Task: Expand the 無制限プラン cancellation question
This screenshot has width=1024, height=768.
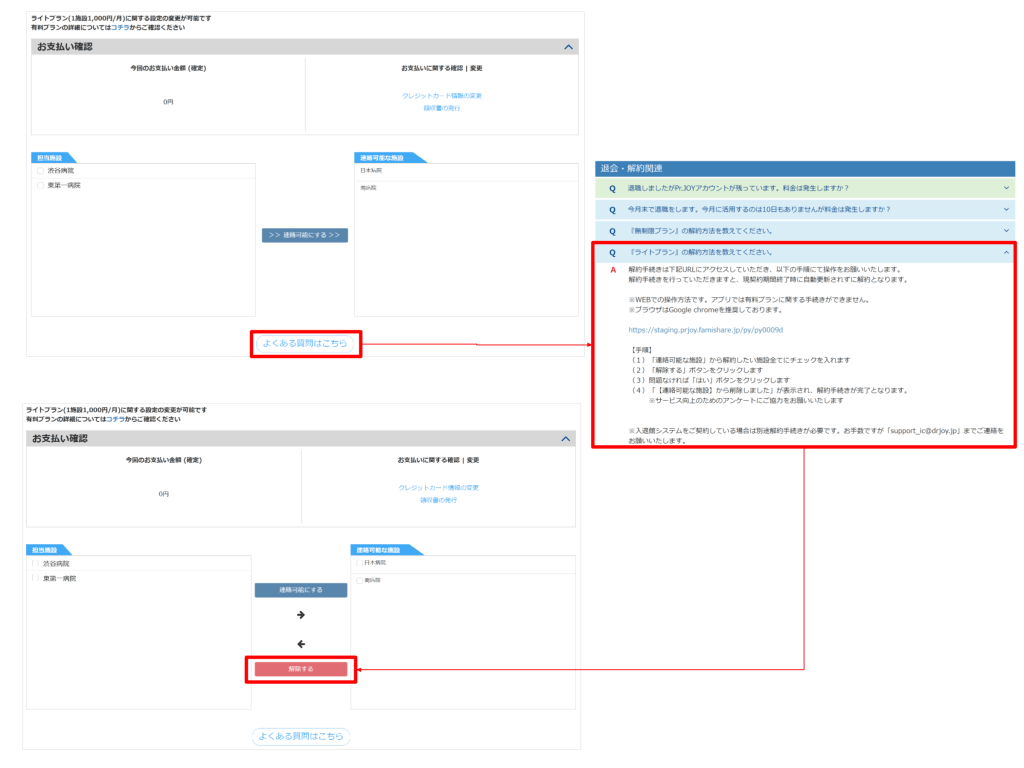Action: 1006,231
